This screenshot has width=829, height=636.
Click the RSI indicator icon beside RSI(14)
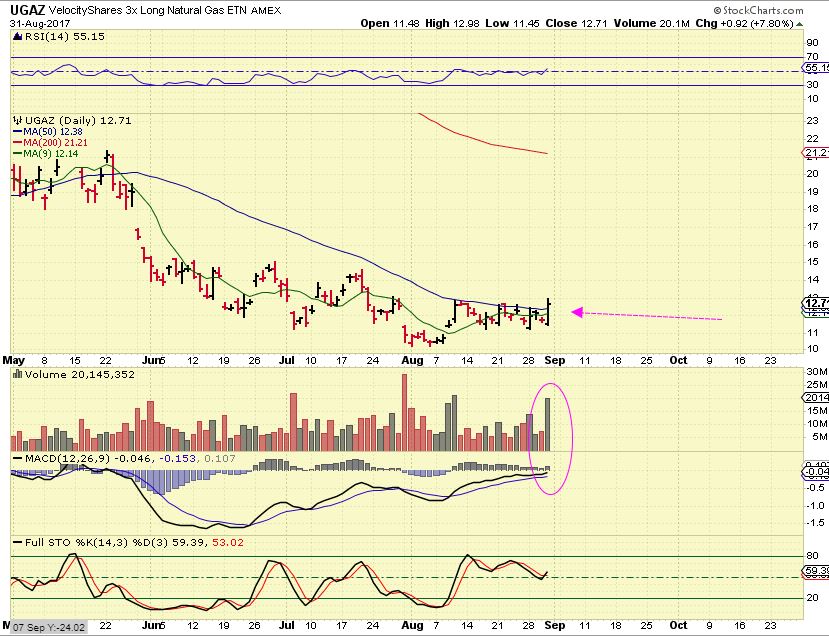point(17,36)
